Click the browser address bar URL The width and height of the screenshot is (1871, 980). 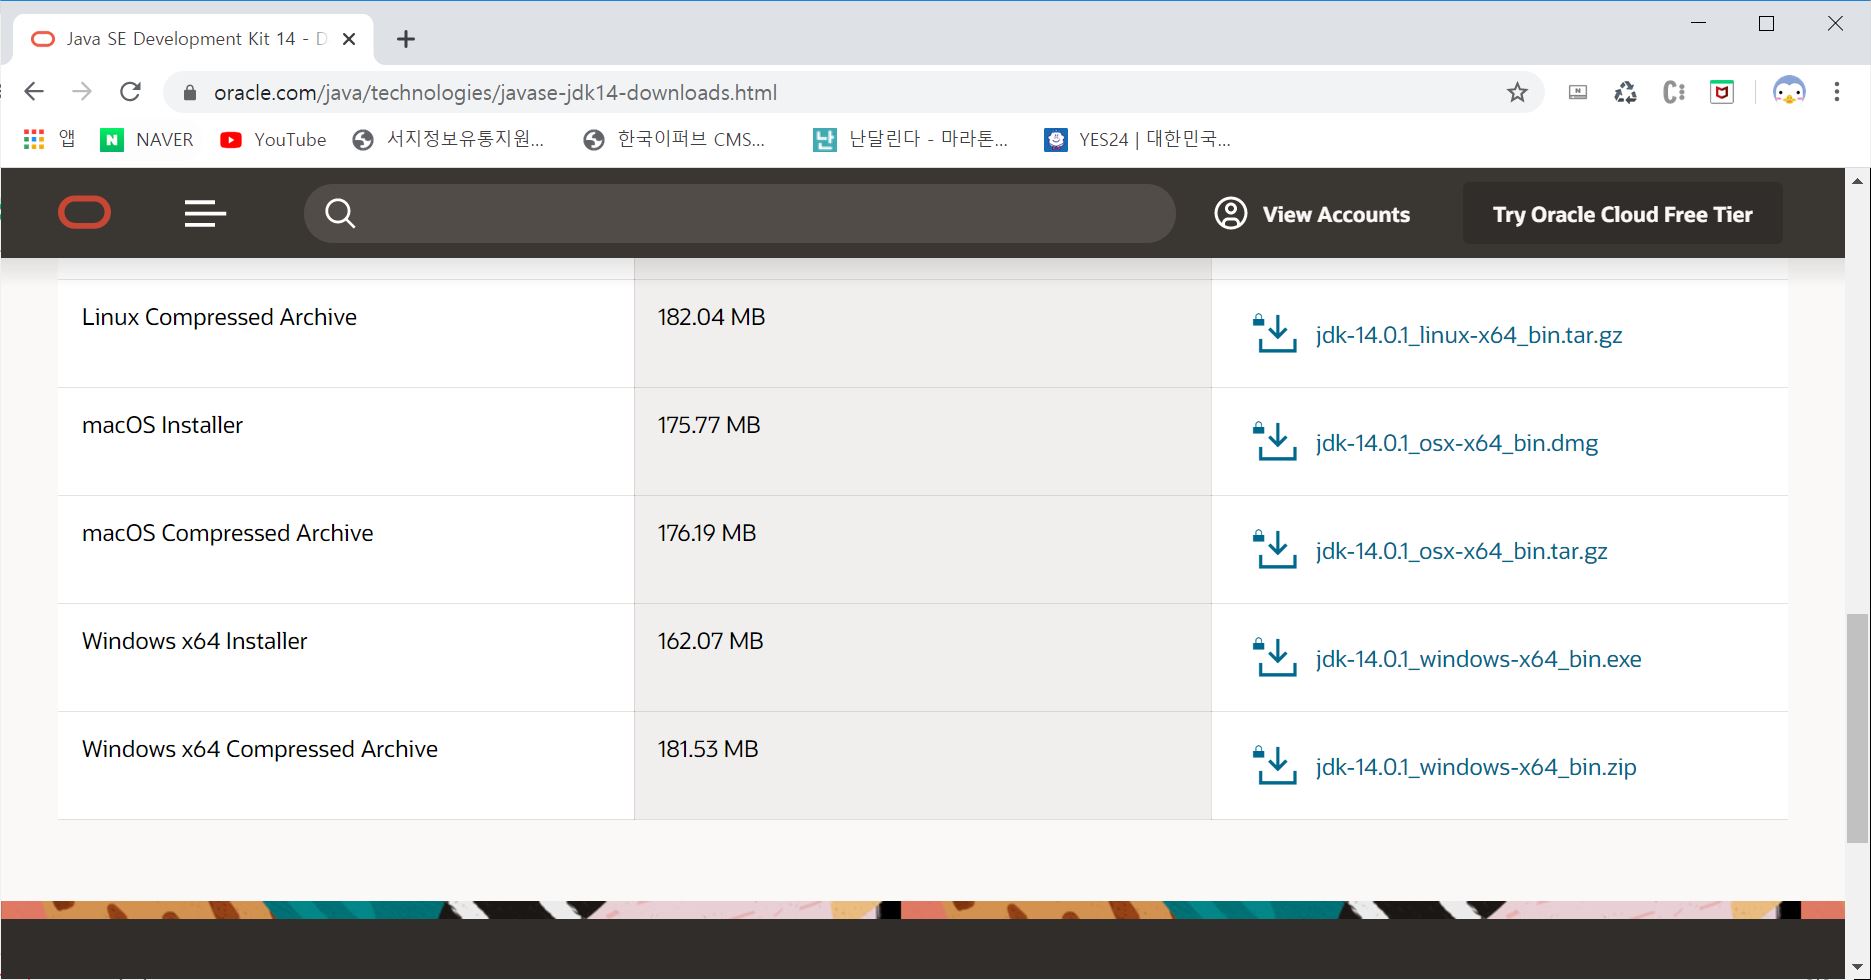pyautogui.click(x=495, y=93)
